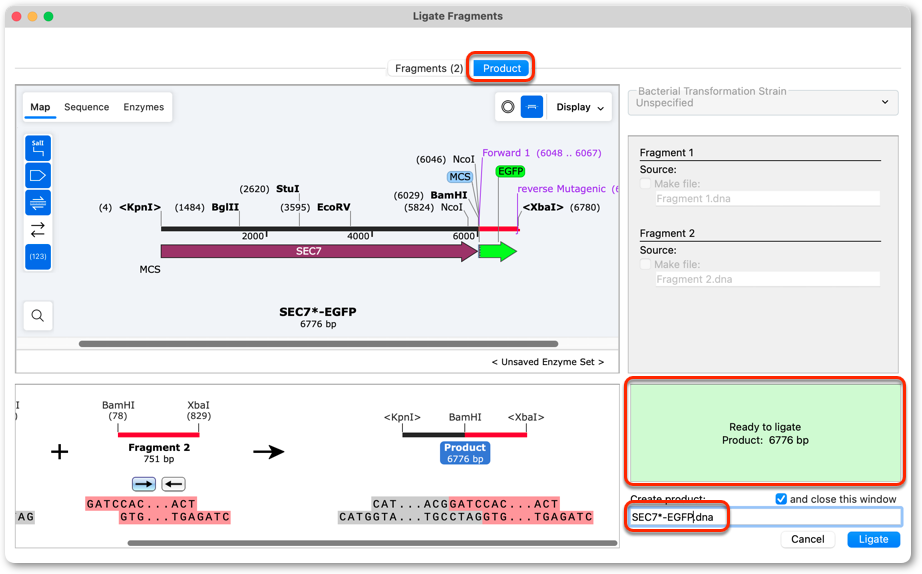Click the Fragment 2.dna file name field

(x=767, y=279)
